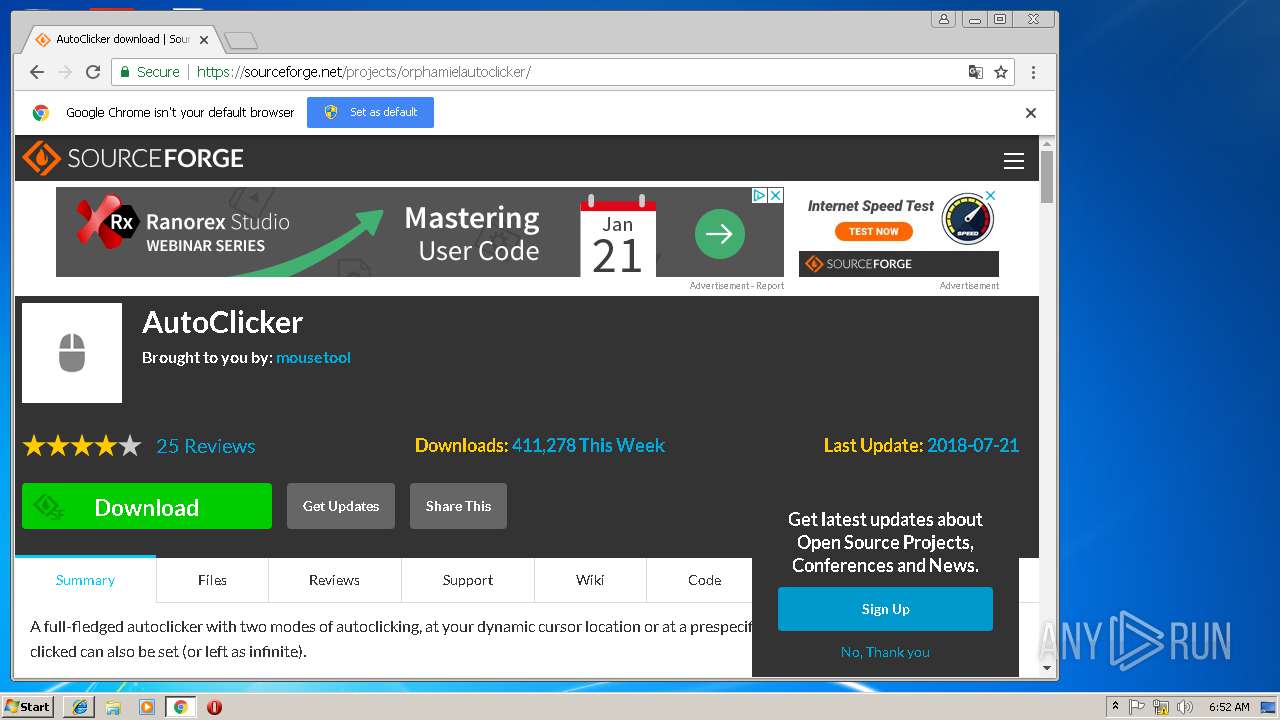
Task: Launch Internet Explorer from taskbar
Action: 79,707
